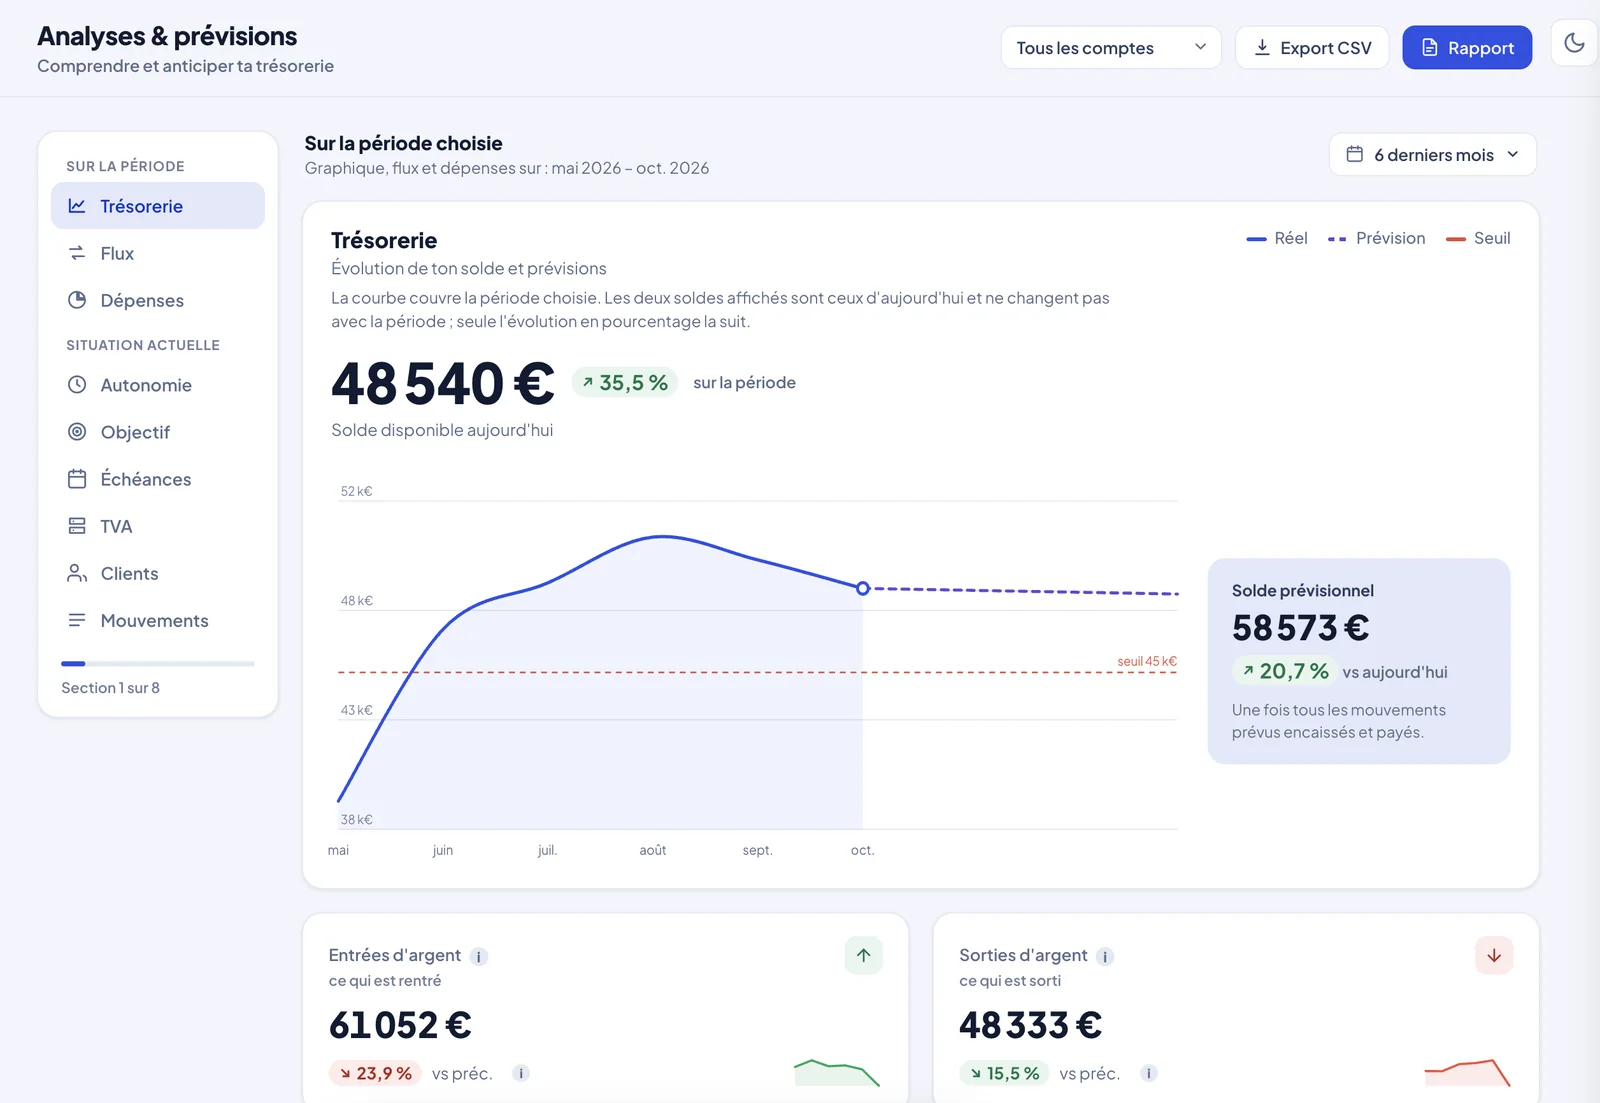Toggle the Seuil legend entry

pyautogui.click(x=1478, y=238)
